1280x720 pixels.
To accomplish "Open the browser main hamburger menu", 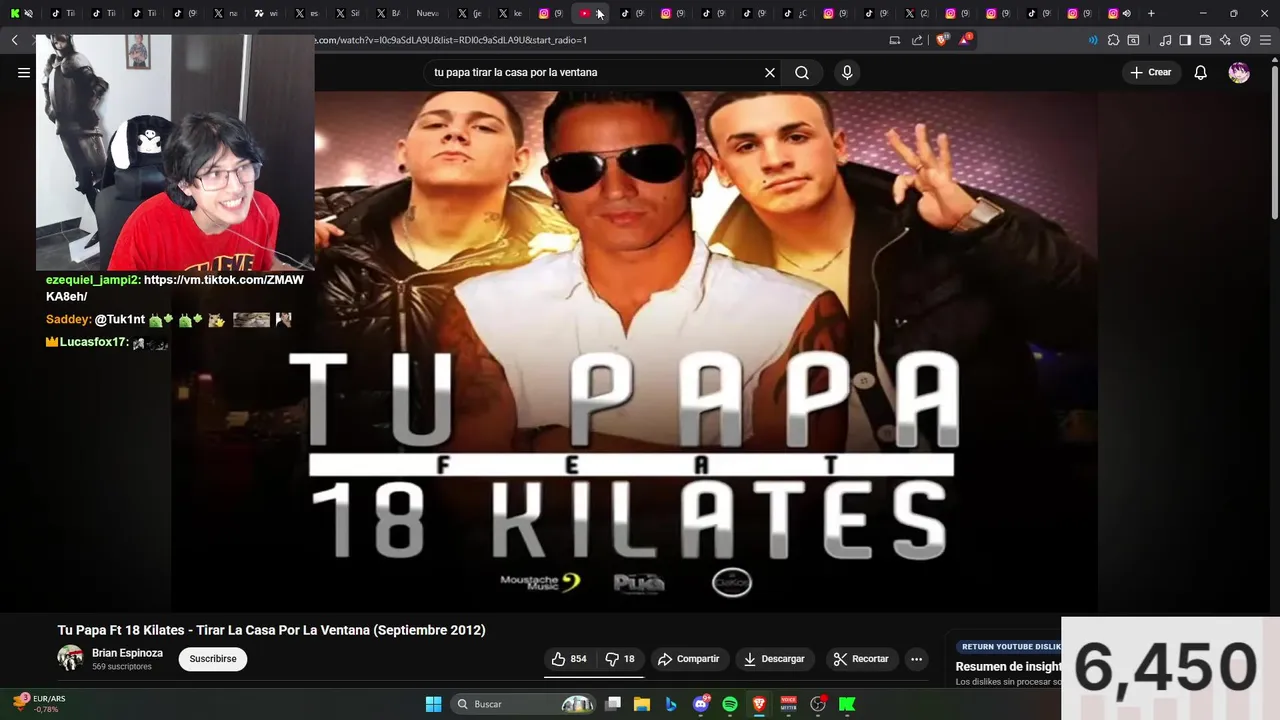I will 1265,40.
